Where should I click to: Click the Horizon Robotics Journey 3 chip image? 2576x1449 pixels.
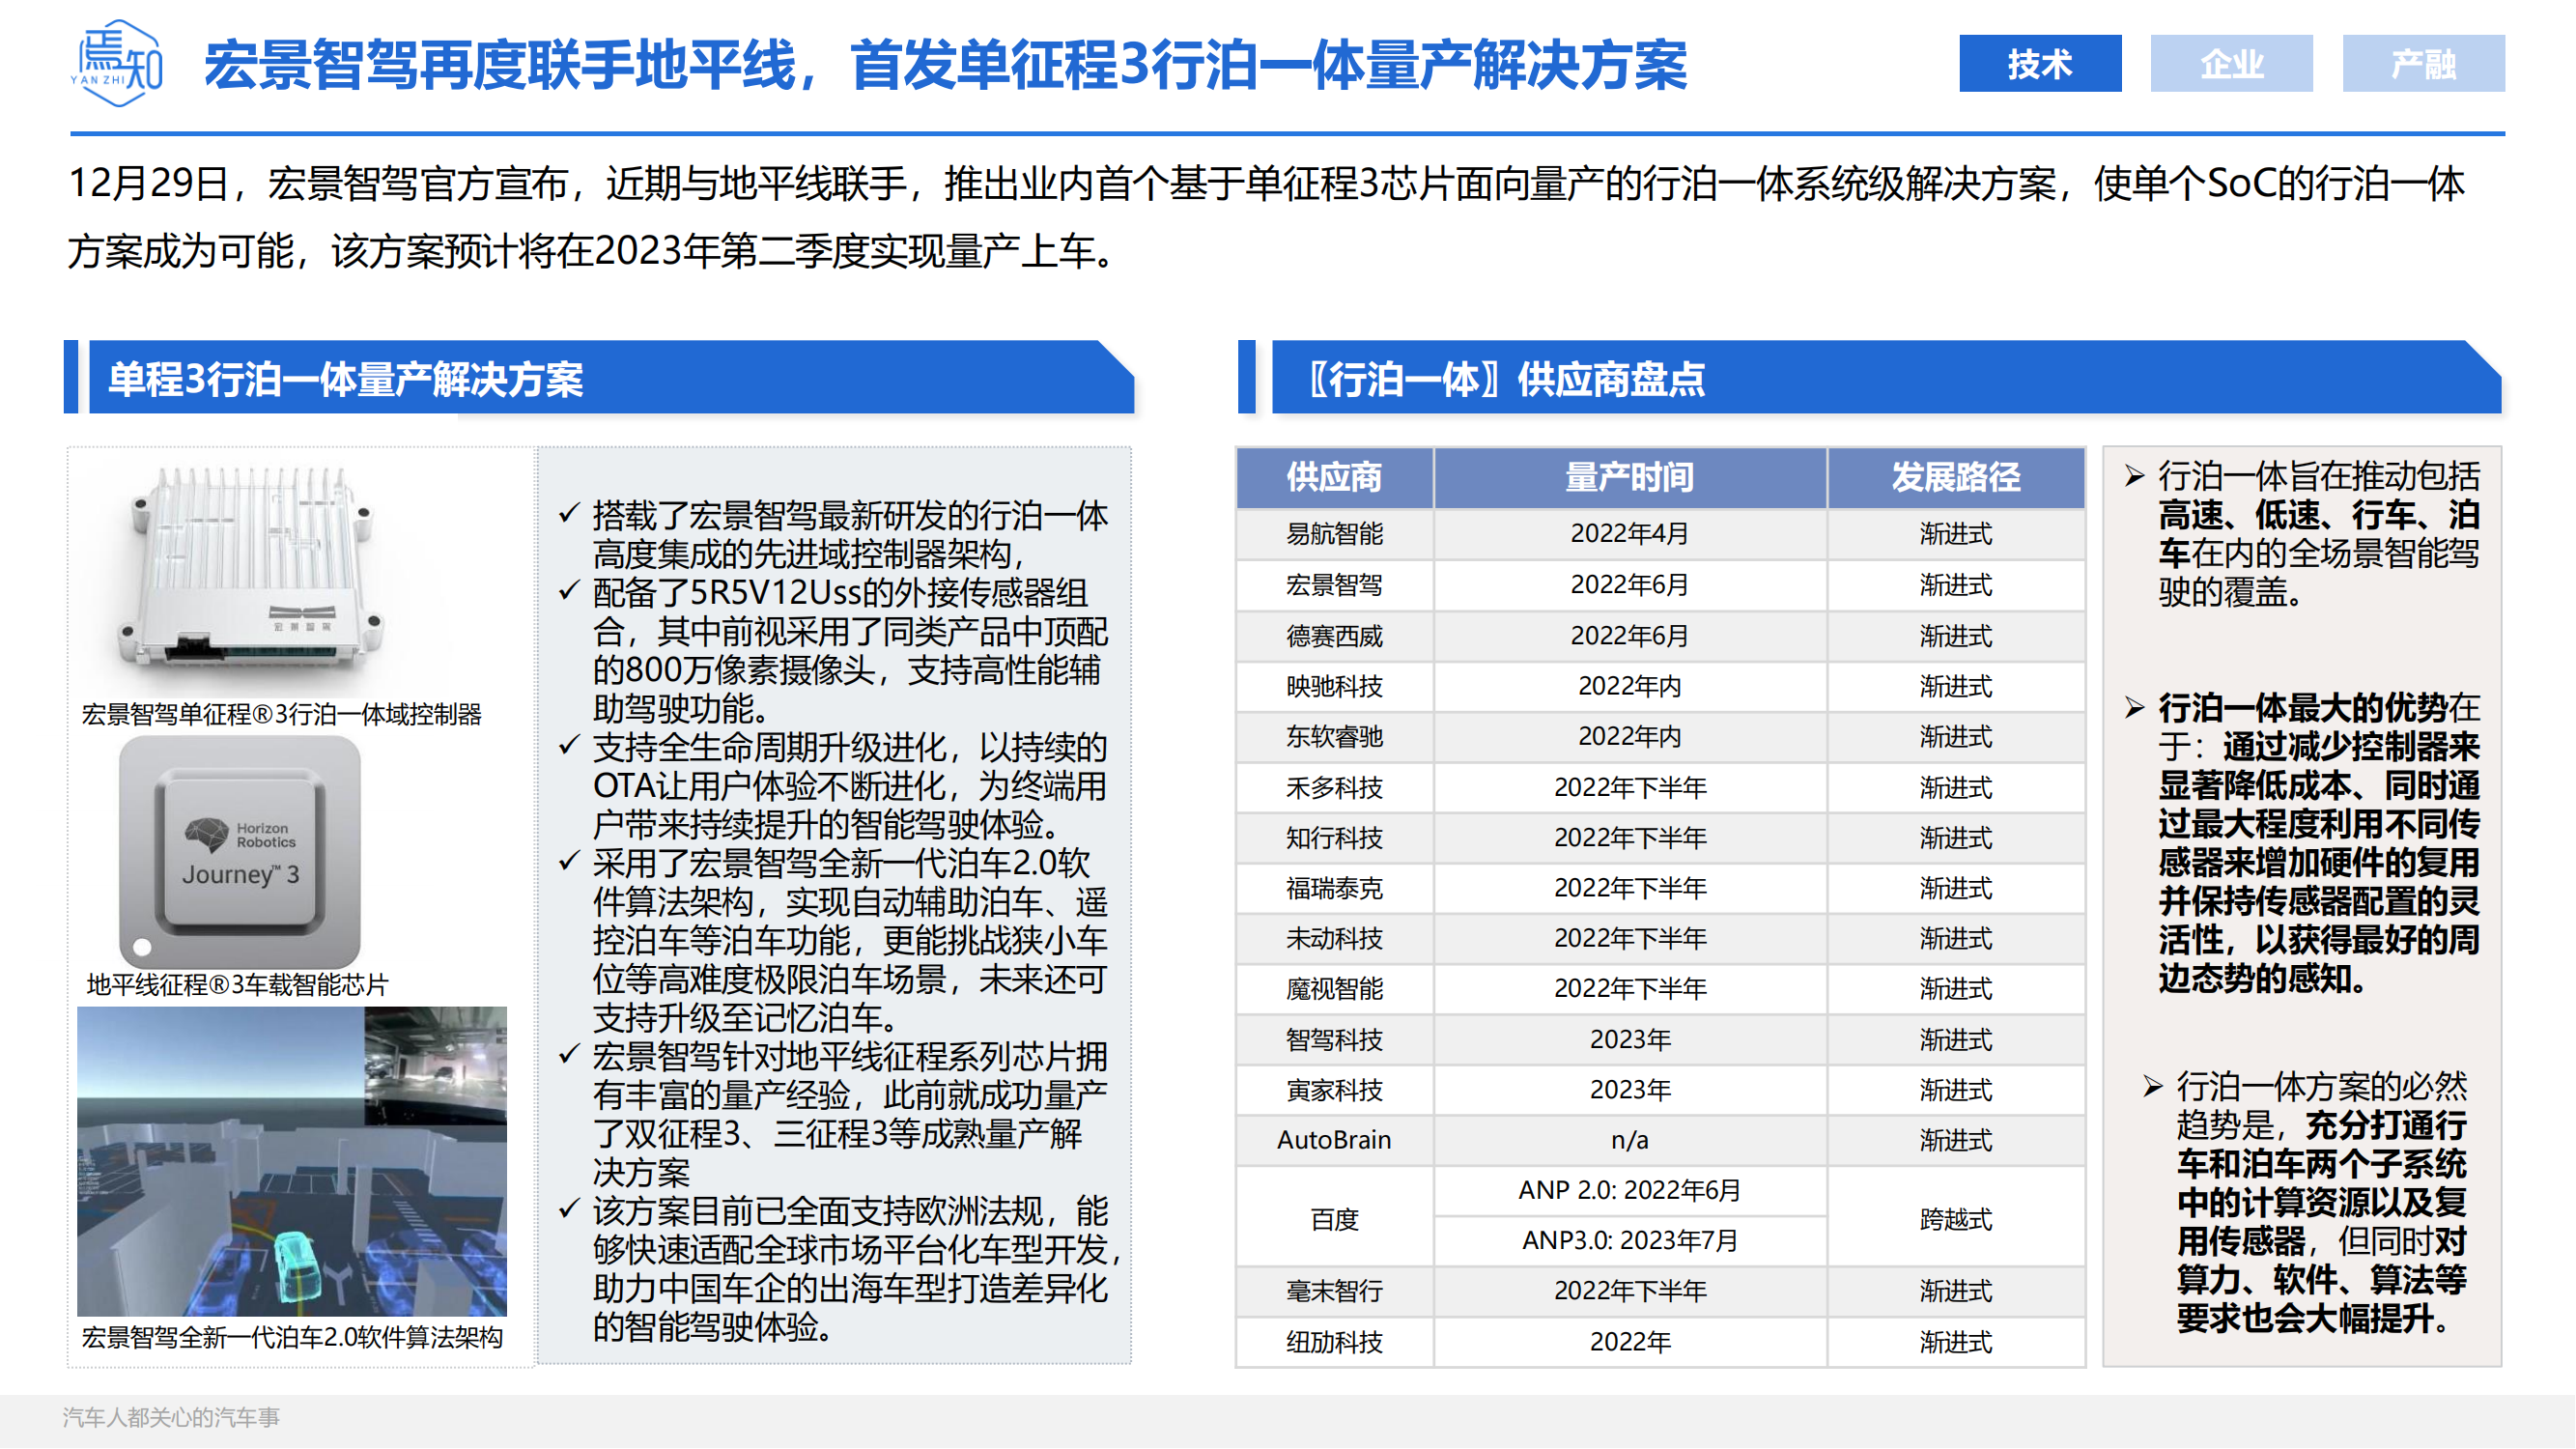click(240, 851)
